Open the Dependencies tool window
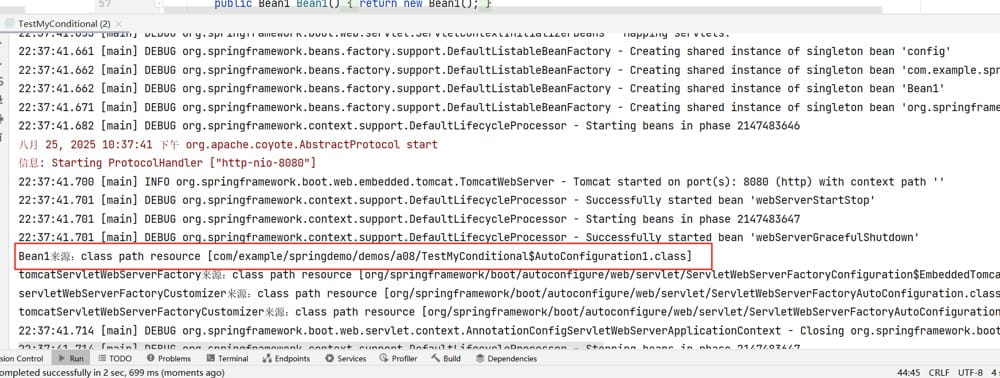Image resolution: width=1000 pixels, height=378 pixels. coord(506,358)
